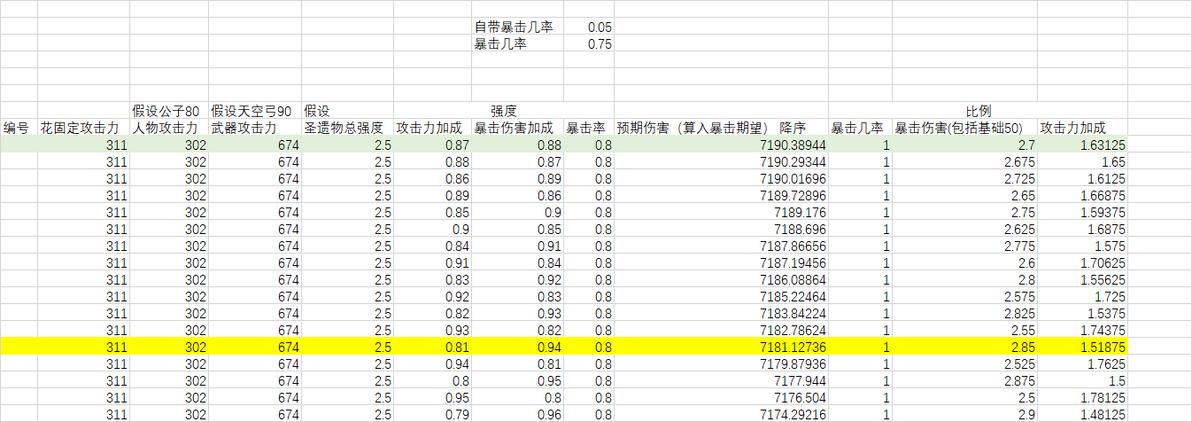Select the crit damage cell 2.7
This screenshot has height=422, width=1192.
[x=965, y=144]
